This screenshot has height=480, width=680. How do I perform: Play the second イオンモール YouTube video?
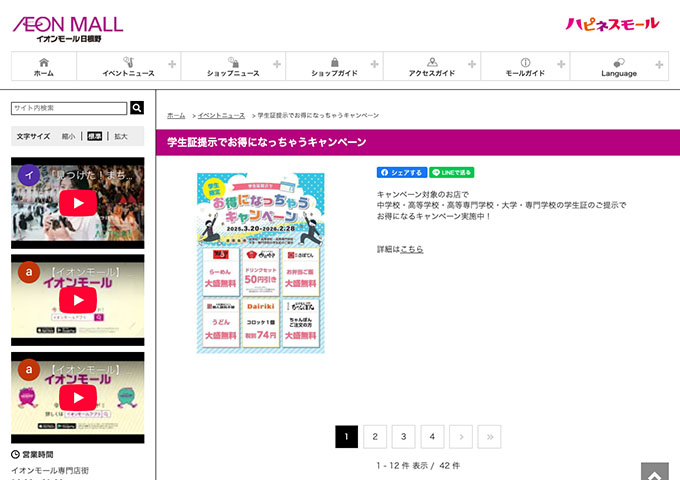(77, 300)
